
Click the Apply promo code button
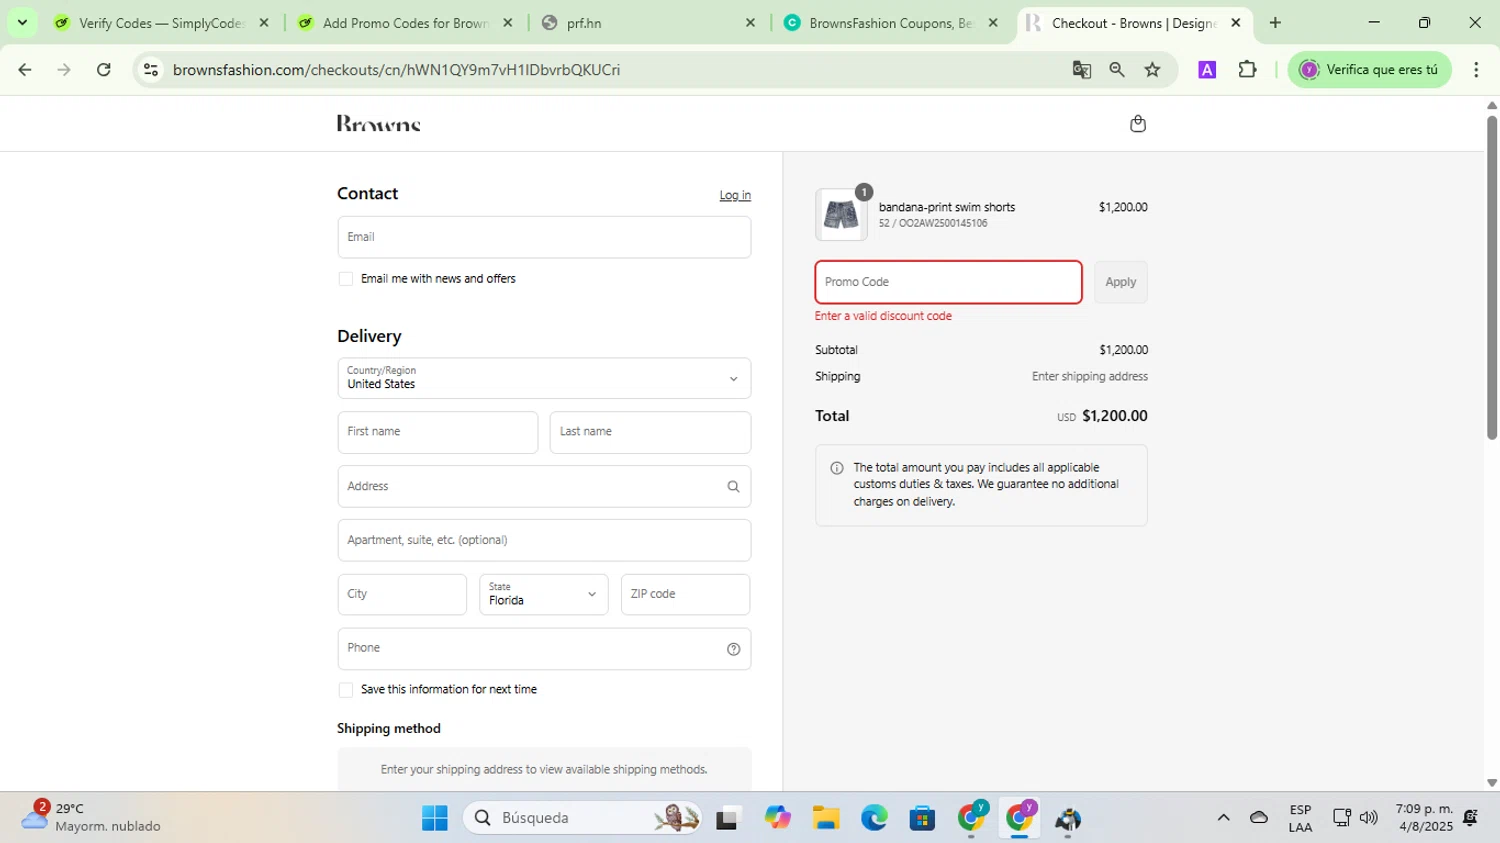coord(1120,282)
